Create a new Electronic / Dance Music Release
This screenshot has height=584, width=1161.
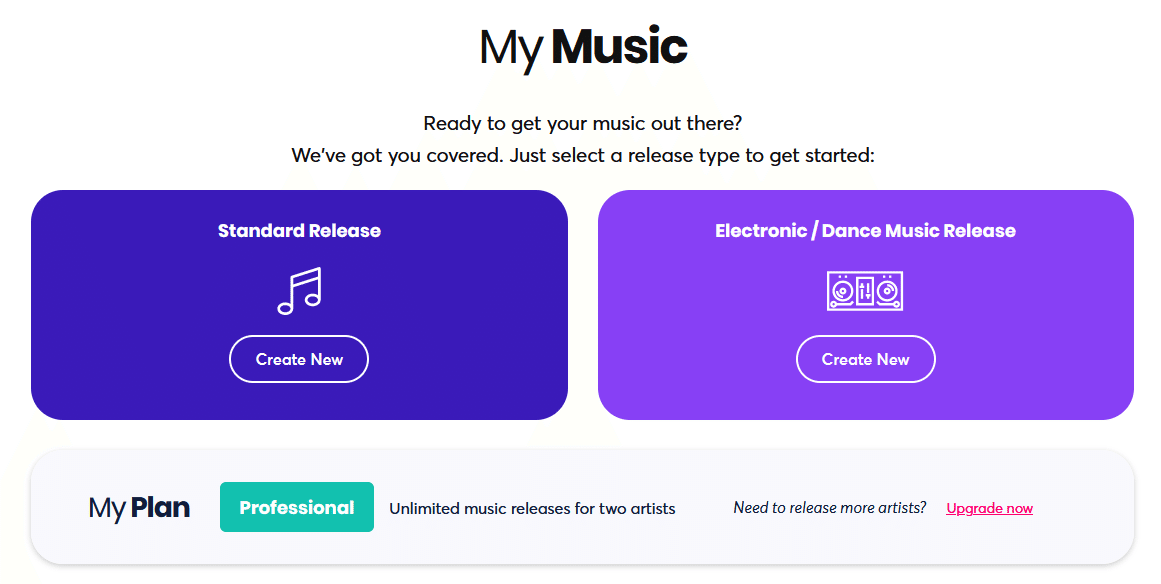click(865, 359)
